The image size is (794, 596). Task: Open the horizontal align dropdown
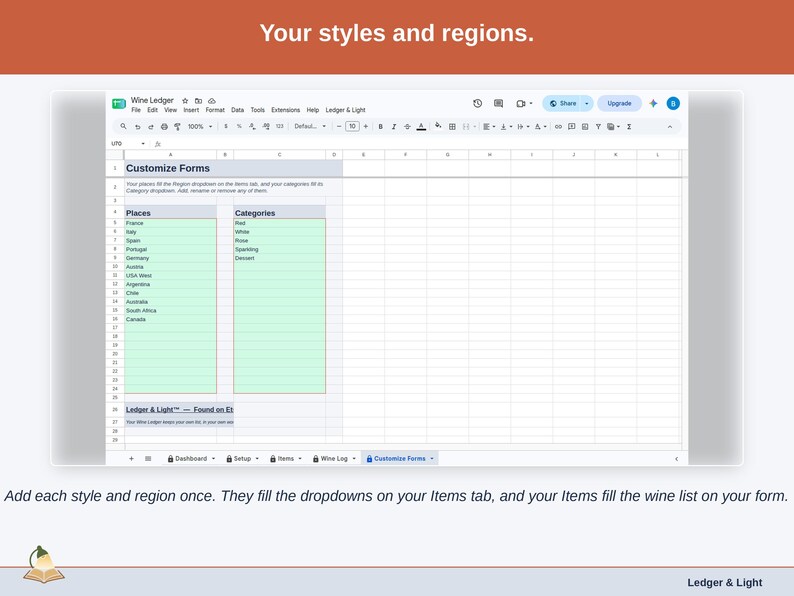(489, 127)
